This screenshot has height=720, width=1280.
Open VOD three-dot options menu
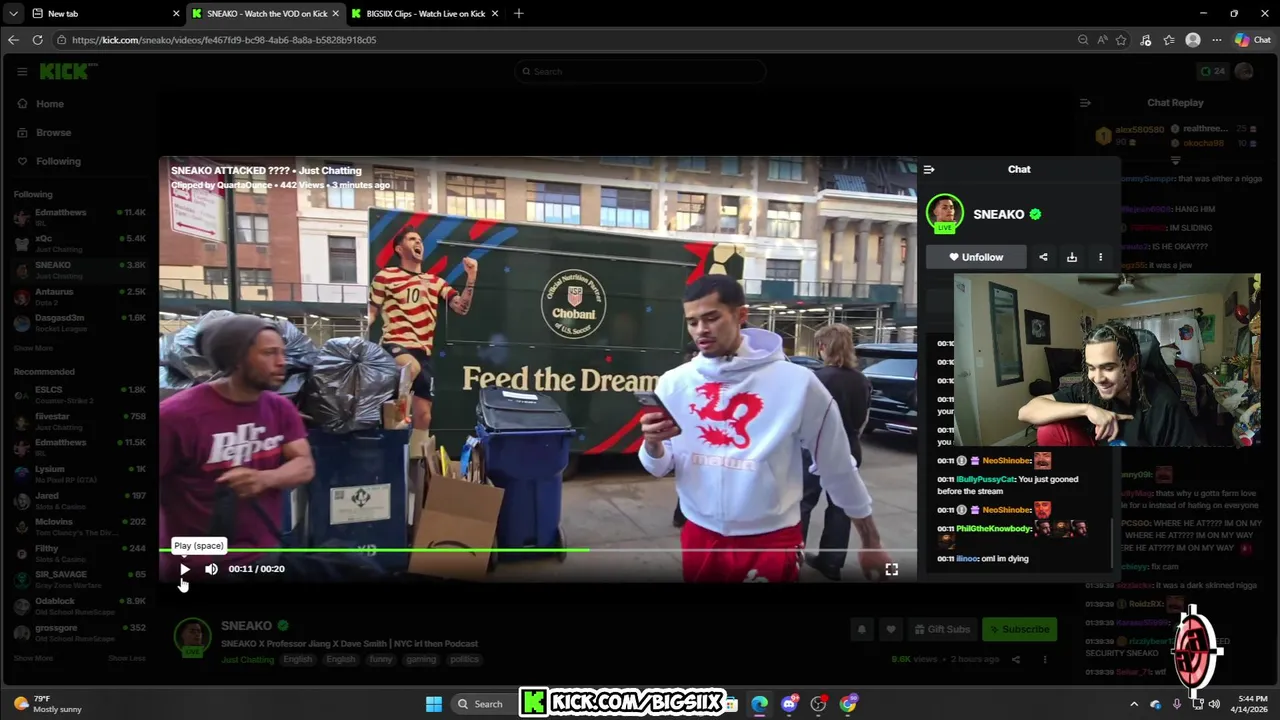coord(1045,660)
